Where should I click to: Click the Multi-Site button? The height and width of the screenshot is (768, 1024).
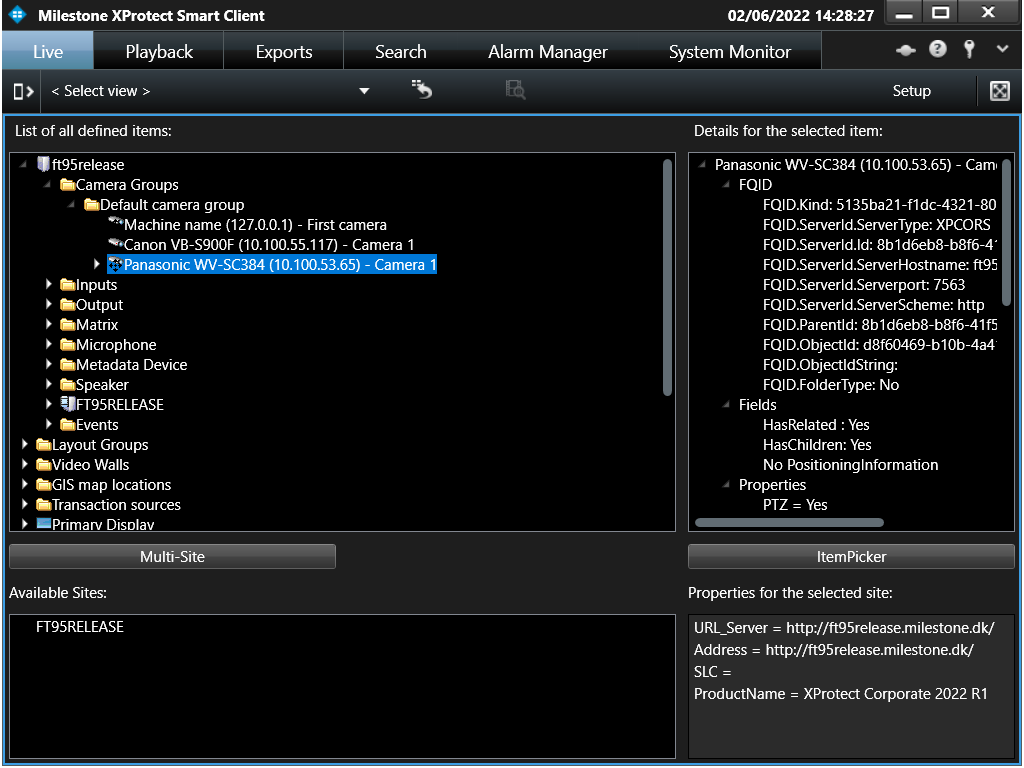tap(172, 556)
